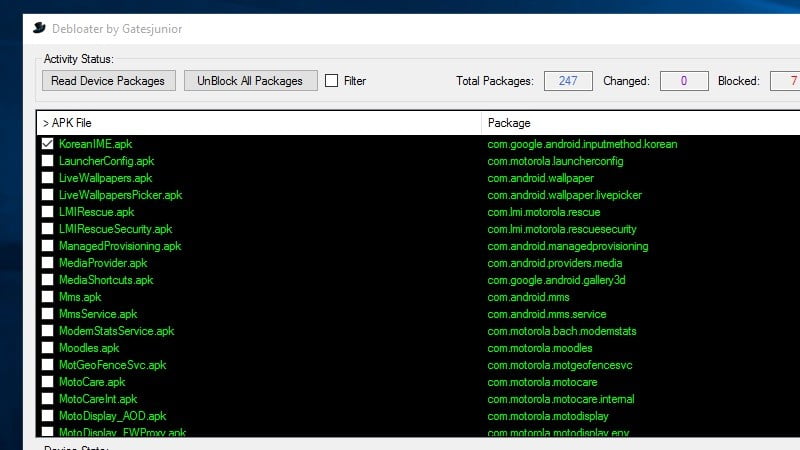Image resolution: width=800 pixels, height=450 pixels.
Task: Select the MotoCare.apk checkbox
Action: pos(47,382)
